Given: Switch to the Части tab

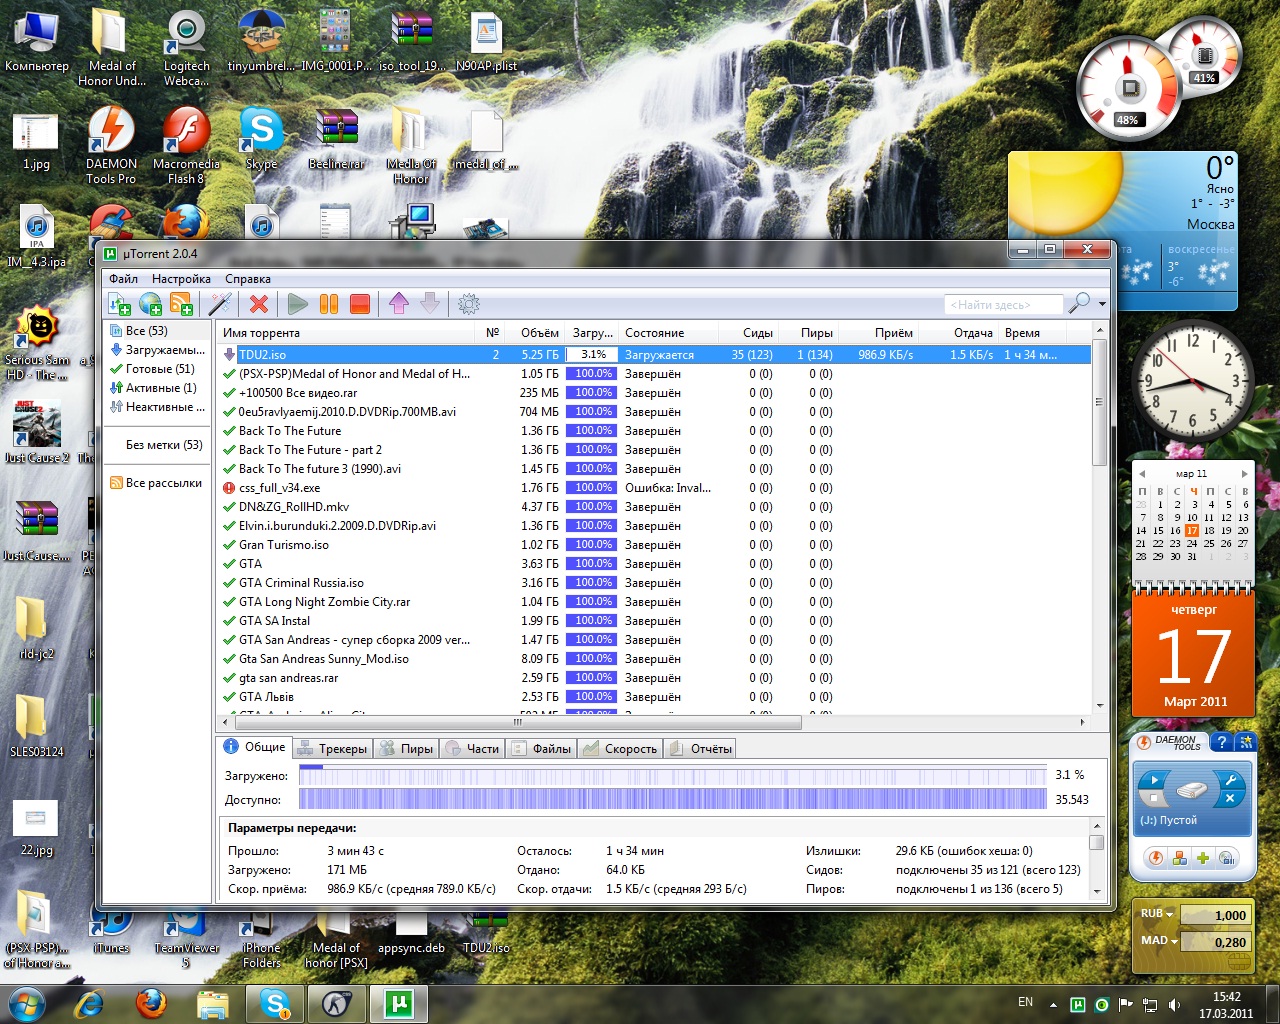Looking at the screenshot, I should tap(473, 748).
